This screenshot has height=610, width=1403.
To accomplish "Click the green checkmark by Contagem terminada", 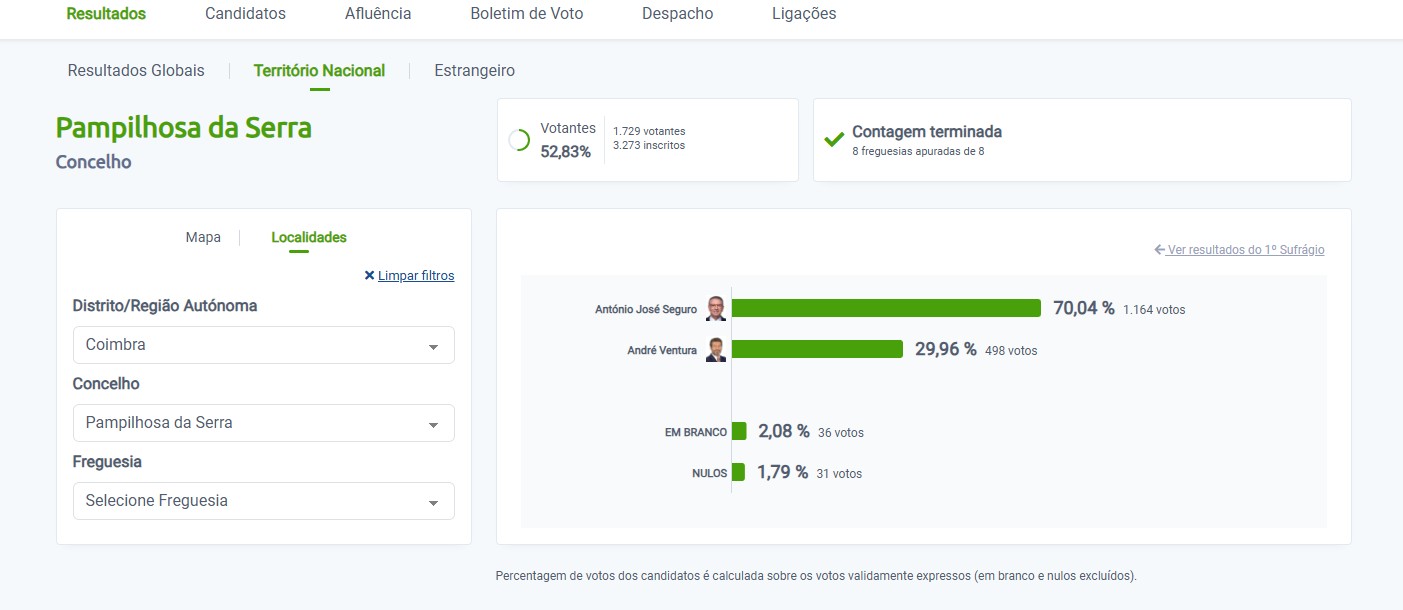I will (x=834, y=140).
